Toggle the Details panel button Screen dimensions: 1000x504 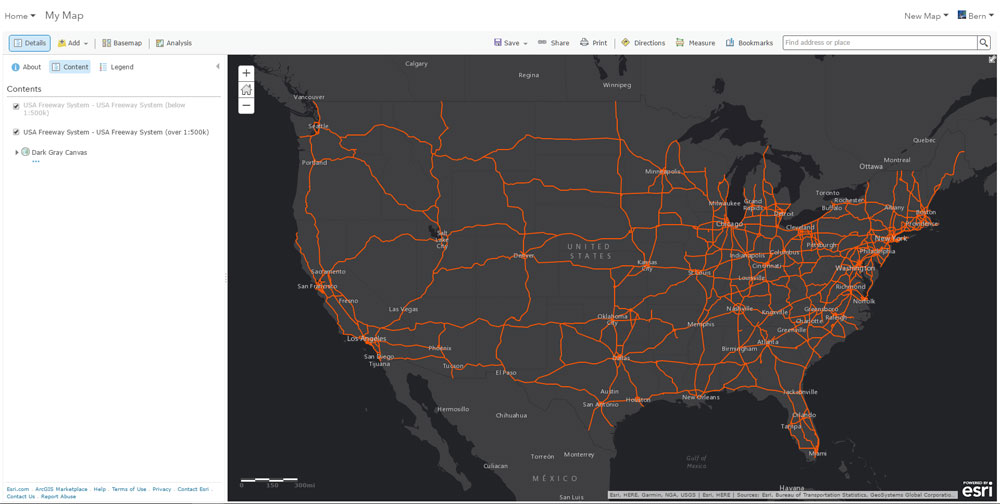(29, 43)
